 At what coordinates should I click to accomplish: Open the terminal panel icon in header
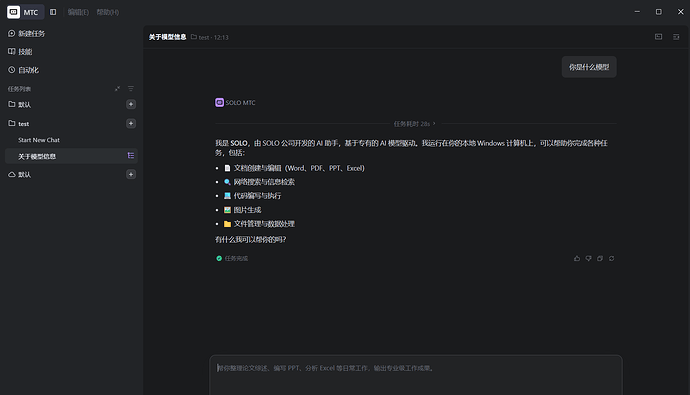click(x=658, y=37)
